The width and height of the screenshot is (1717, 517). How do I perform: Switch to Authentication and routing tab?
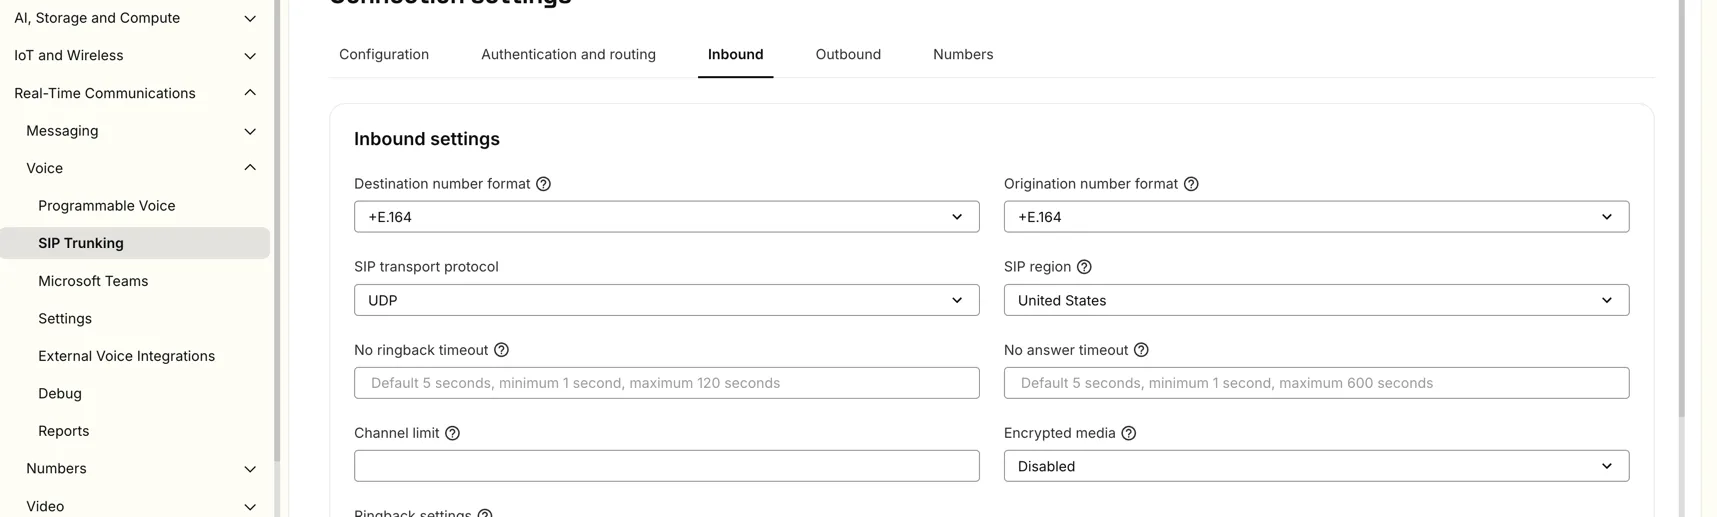568,54
